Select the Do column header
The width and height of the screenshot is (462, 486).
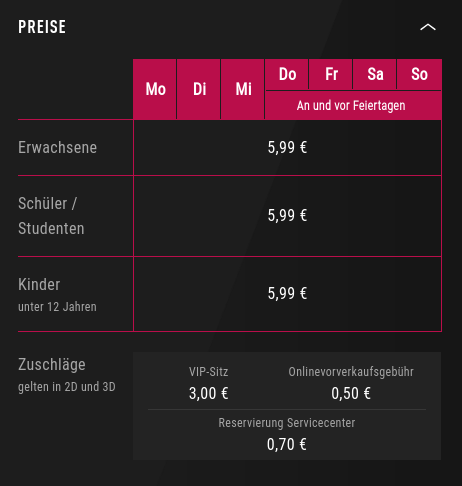pos(287,74)
